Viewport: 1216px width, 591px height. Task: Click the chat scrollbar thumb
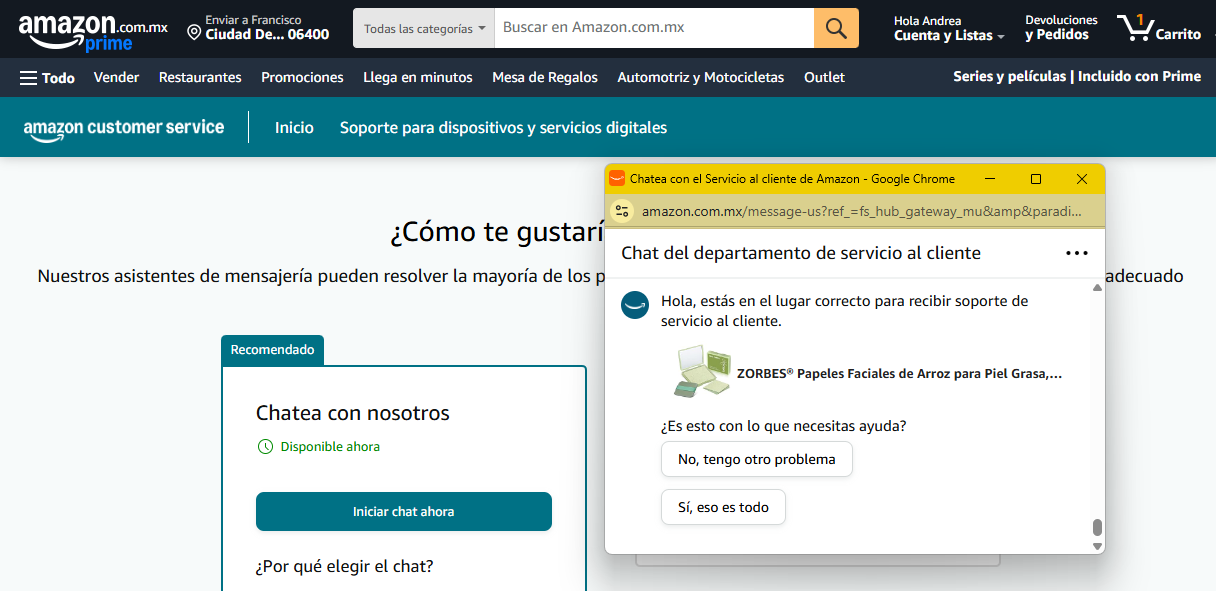click(x=1097, y=528)
